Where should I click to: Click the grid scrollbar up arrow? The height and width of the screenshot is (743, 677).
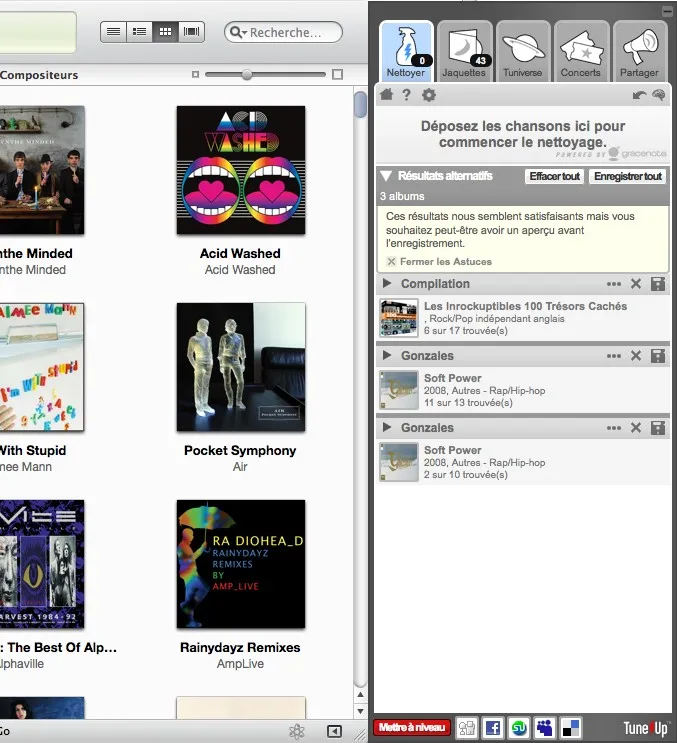(360, 695)
